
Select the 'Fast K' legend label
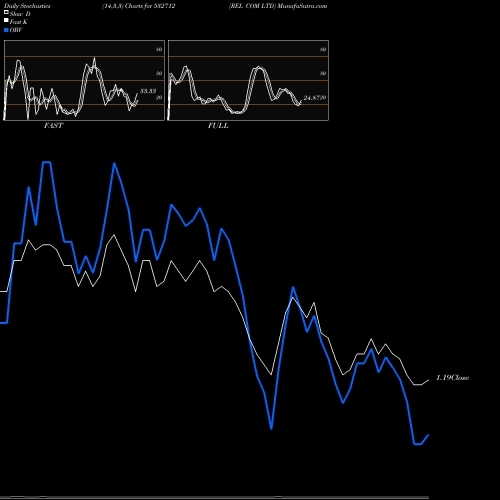19,22
